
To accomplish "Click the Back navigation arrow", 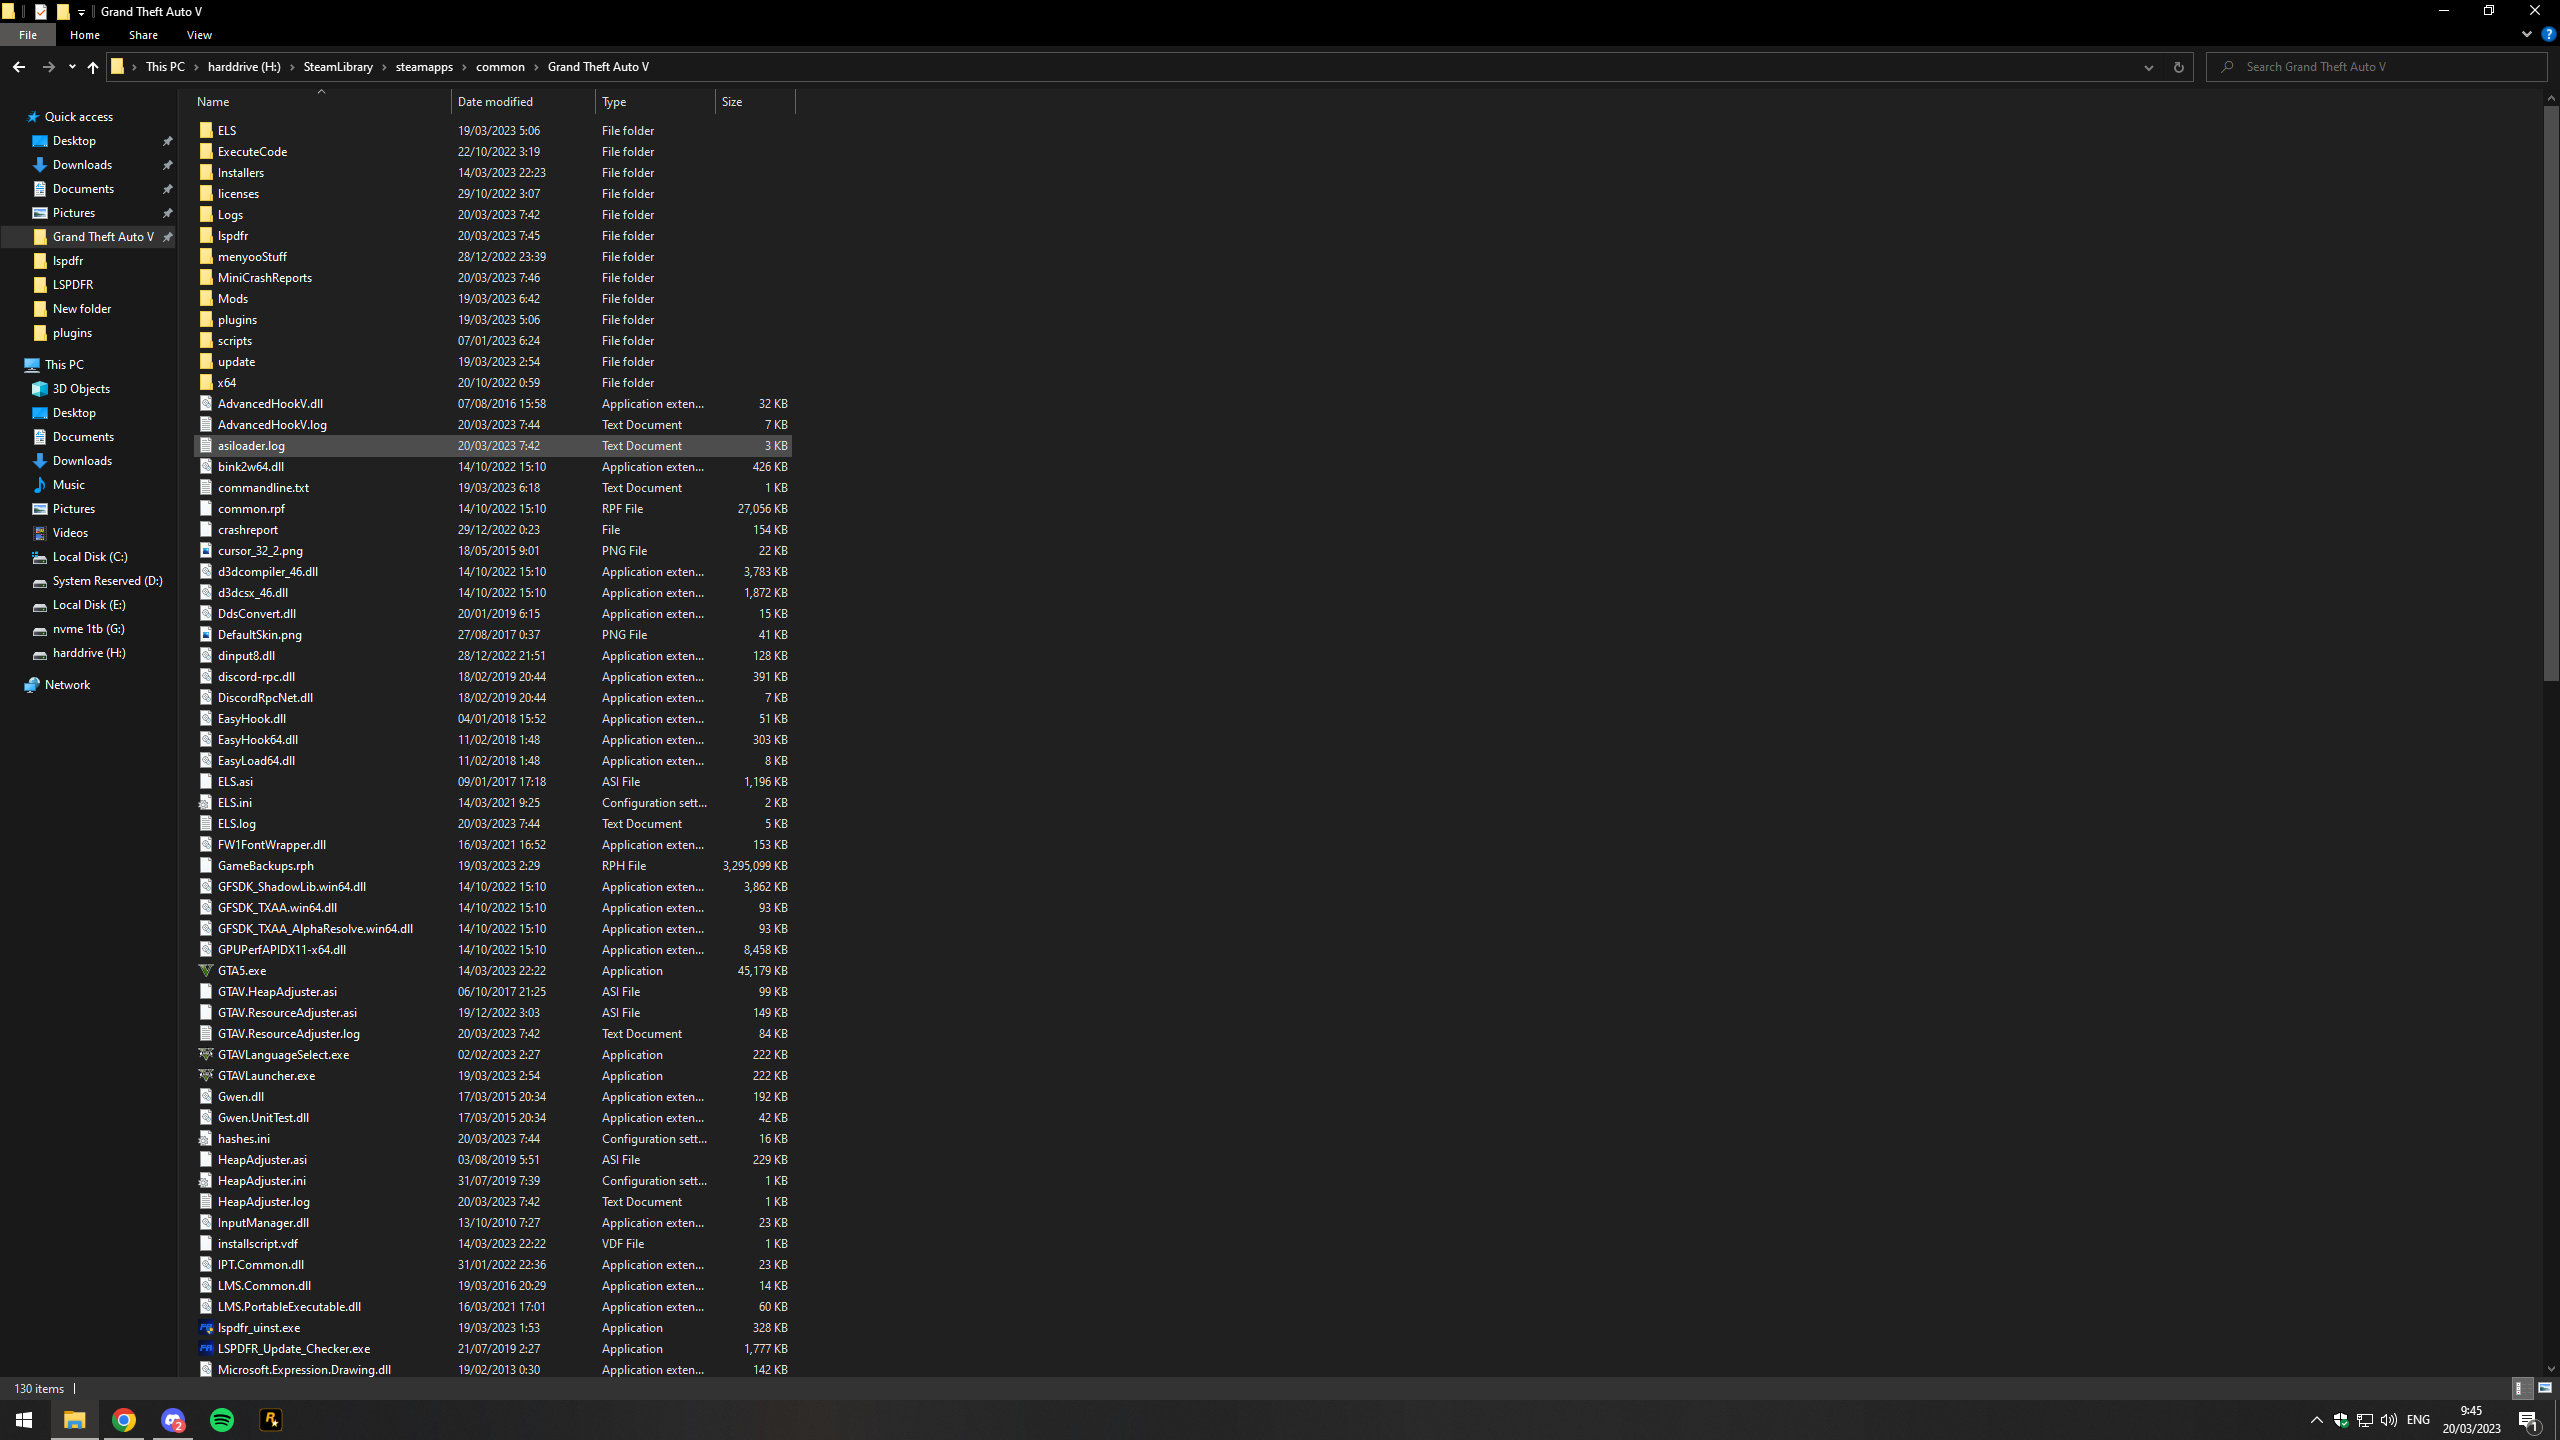I will [x=19, y=67].
